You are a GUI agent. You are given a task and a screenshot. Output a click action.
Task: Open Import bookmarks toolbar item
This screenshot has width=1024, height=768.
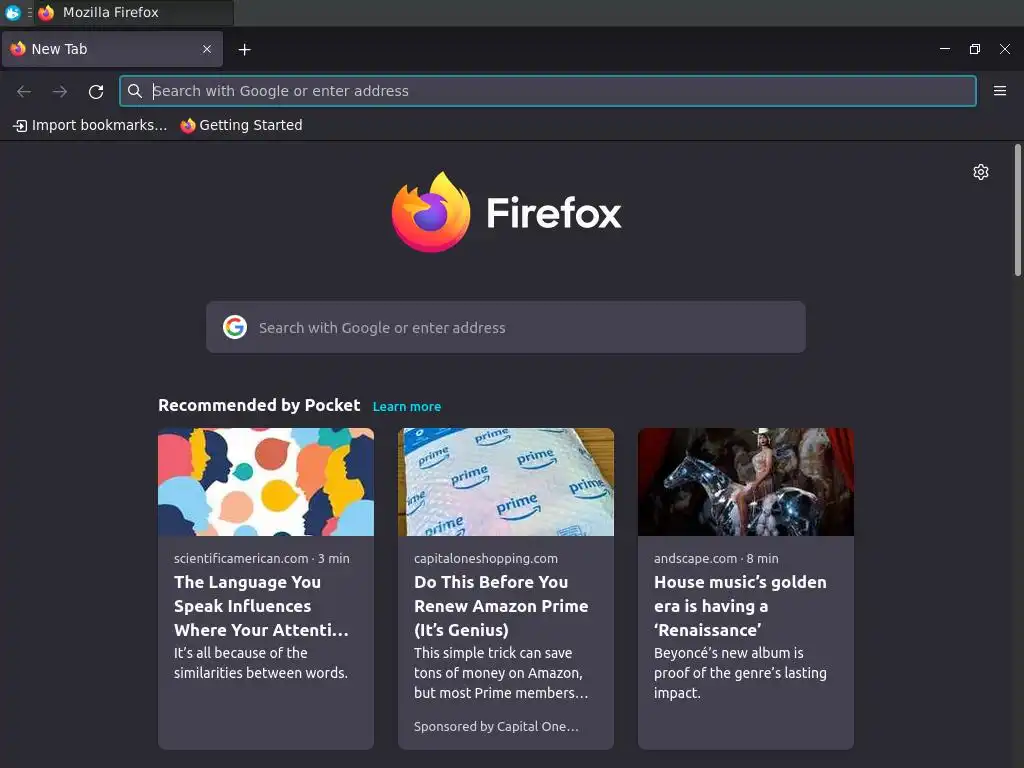click(x=90, y=125)
